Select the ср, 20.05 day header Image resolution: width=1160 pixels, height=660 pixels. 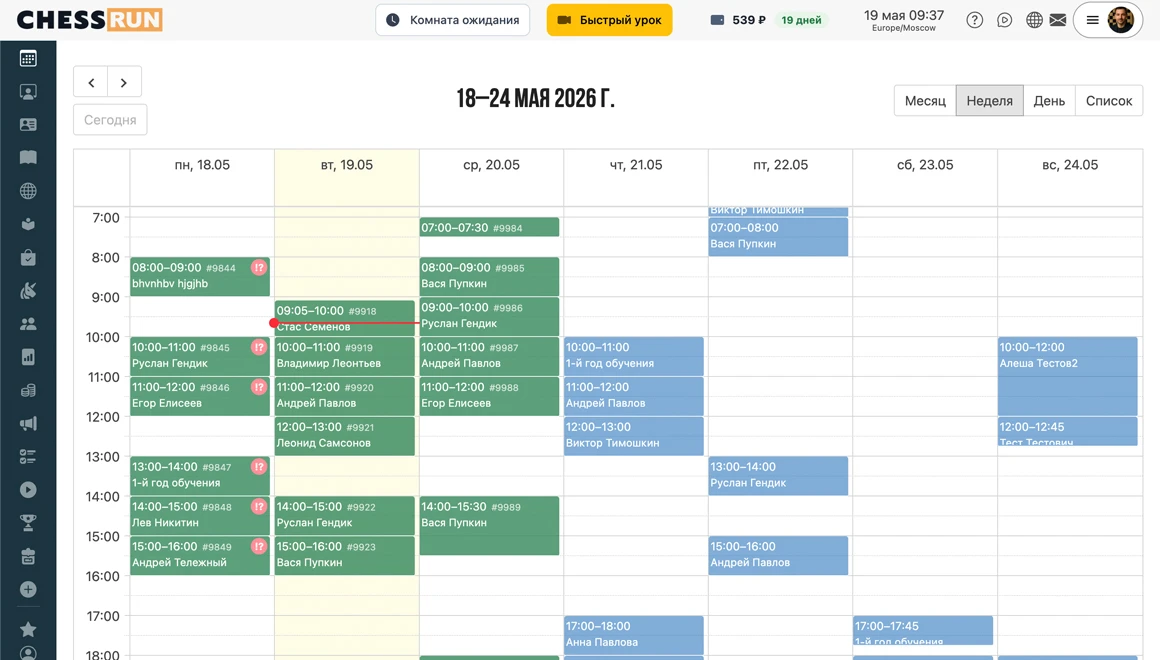coord(491,165)
